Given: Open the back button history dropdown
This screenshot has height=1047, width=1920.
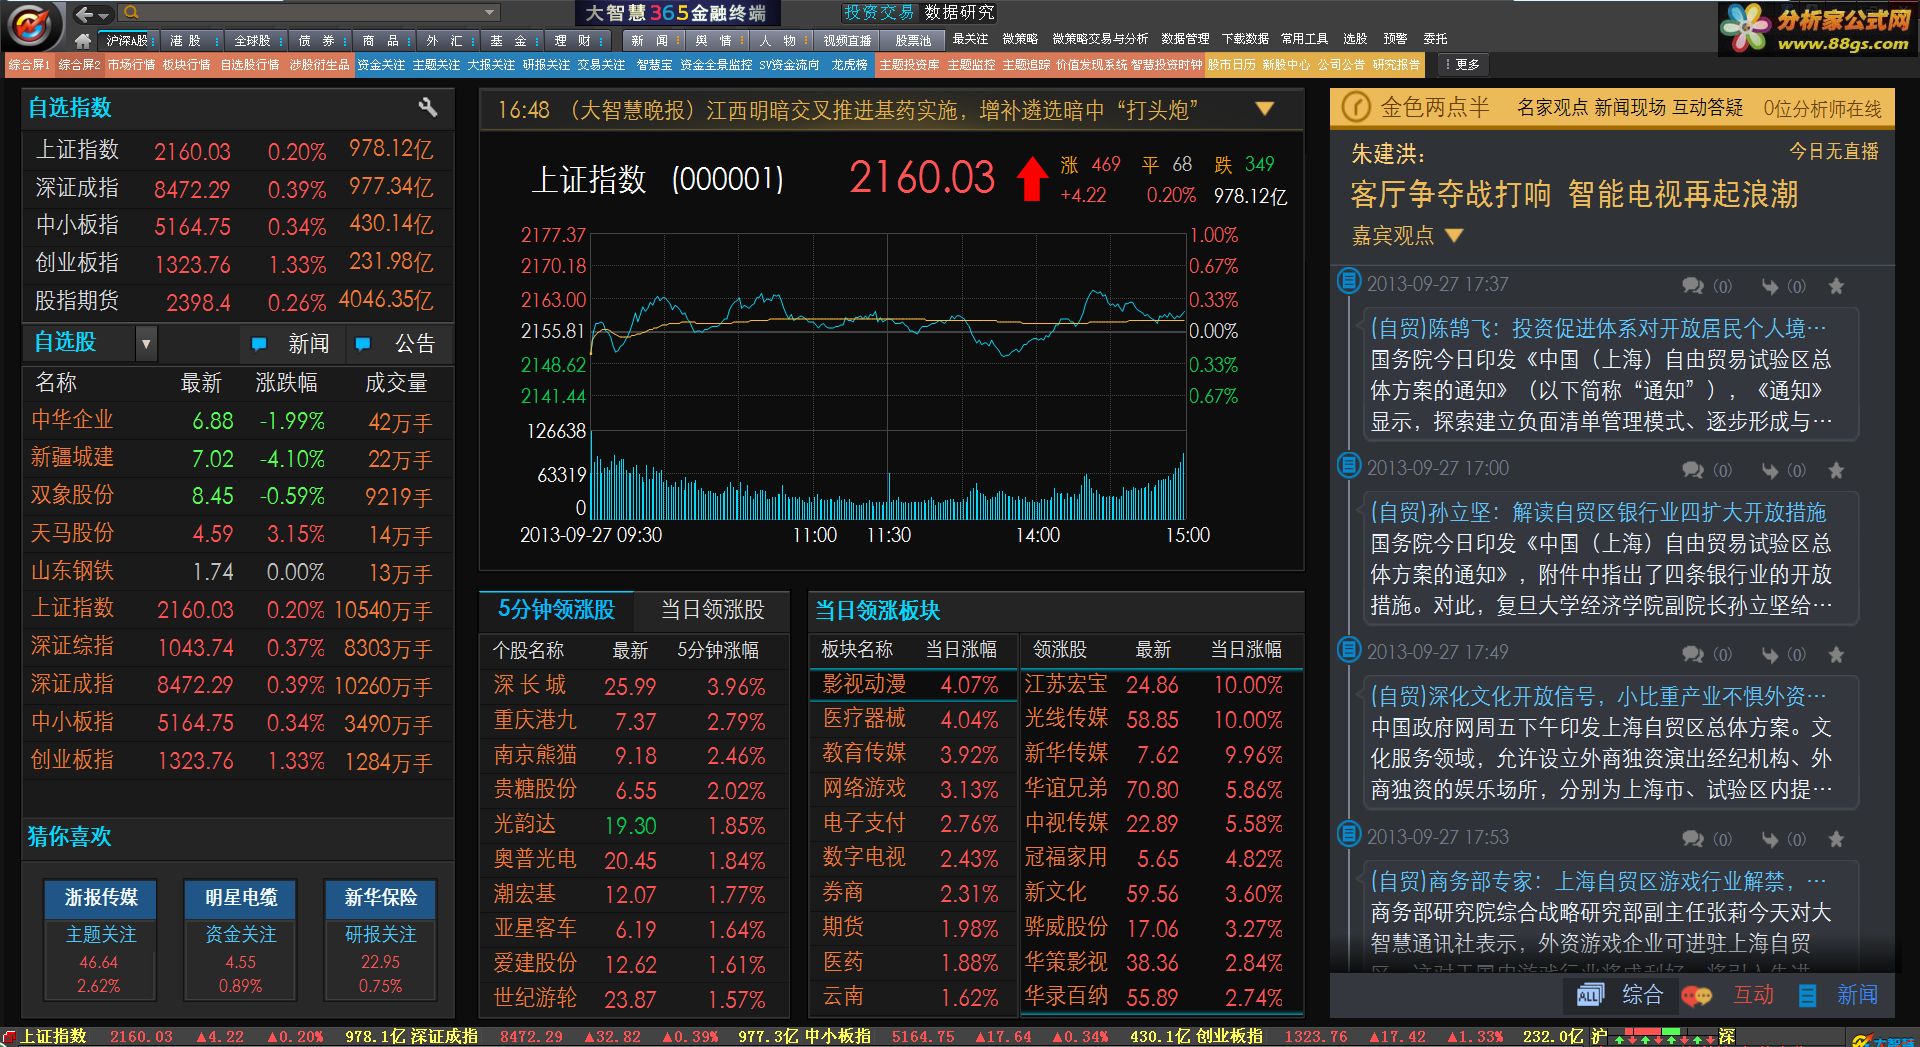Looking at the screenshot, I should pyautogui.click(x=103, y=14).
